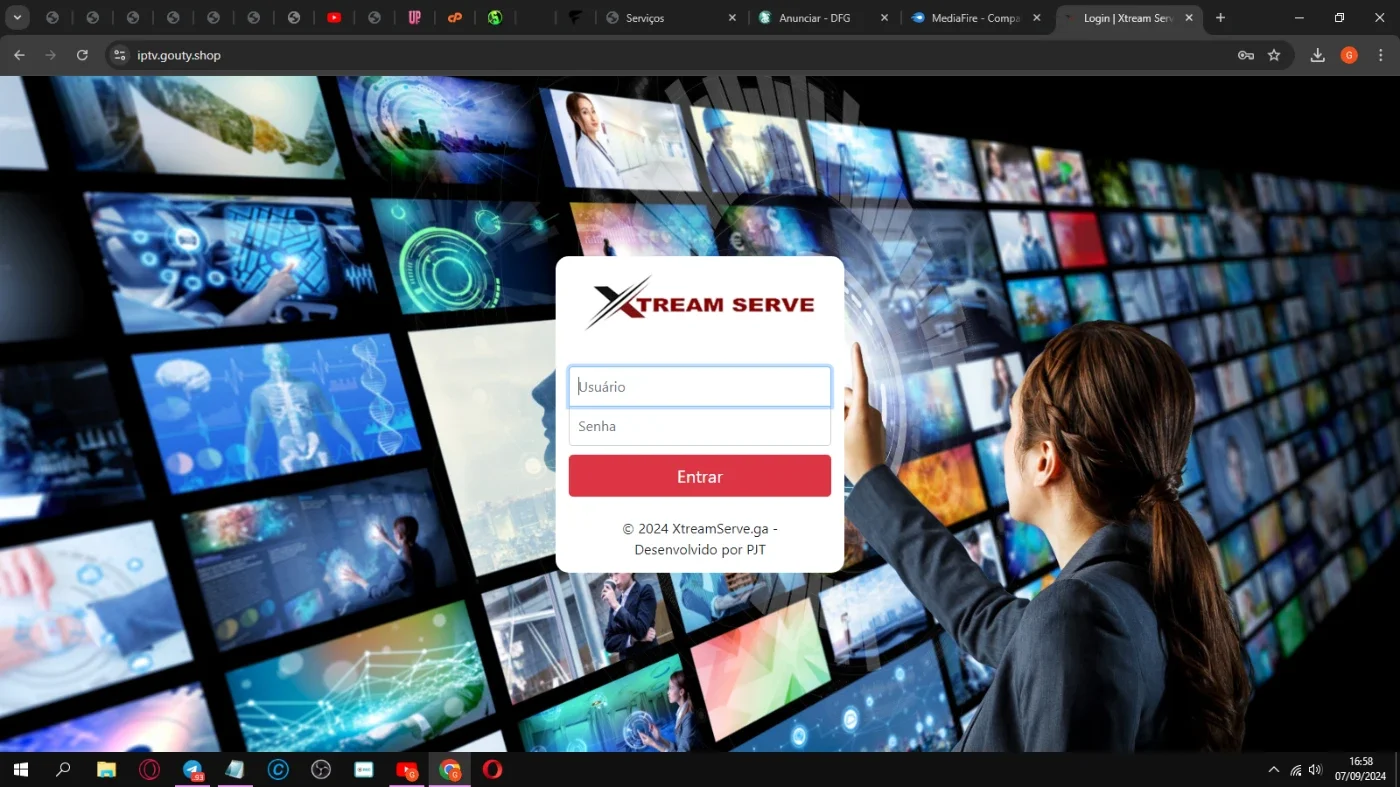Open red Opera browser from taskbar
1400x787 pixels.
tap(492, 770)
